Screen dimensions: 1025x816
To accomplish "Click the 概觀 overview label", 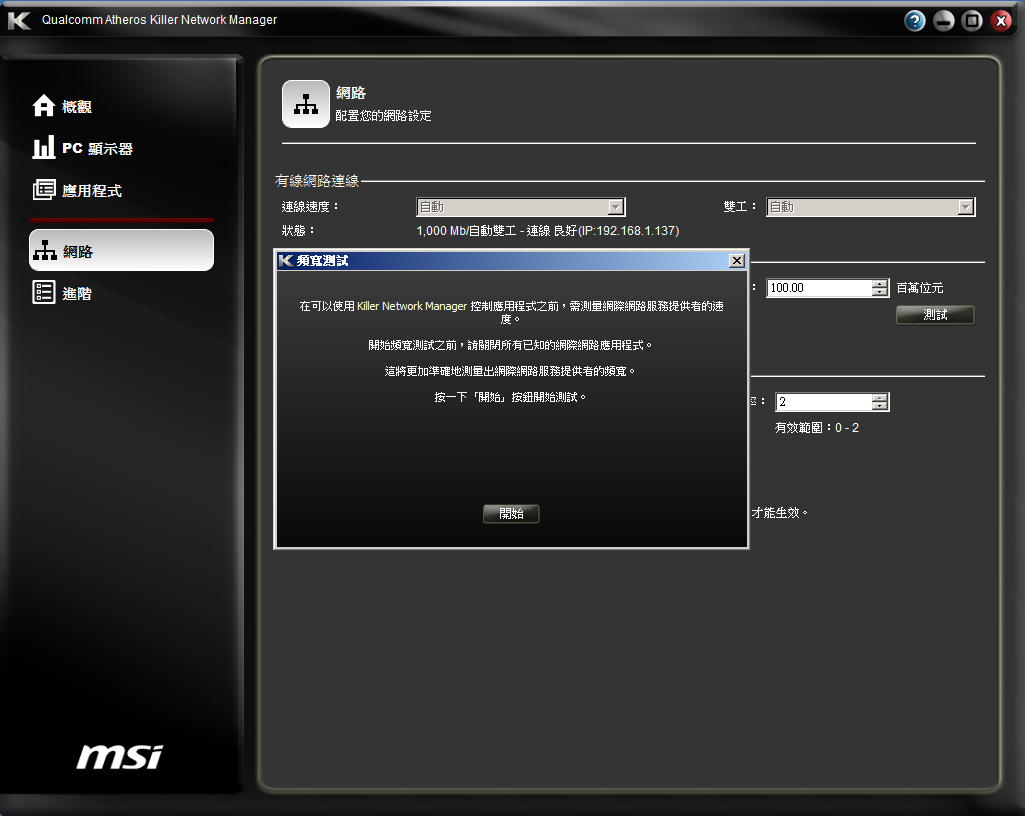I will 76,107.
